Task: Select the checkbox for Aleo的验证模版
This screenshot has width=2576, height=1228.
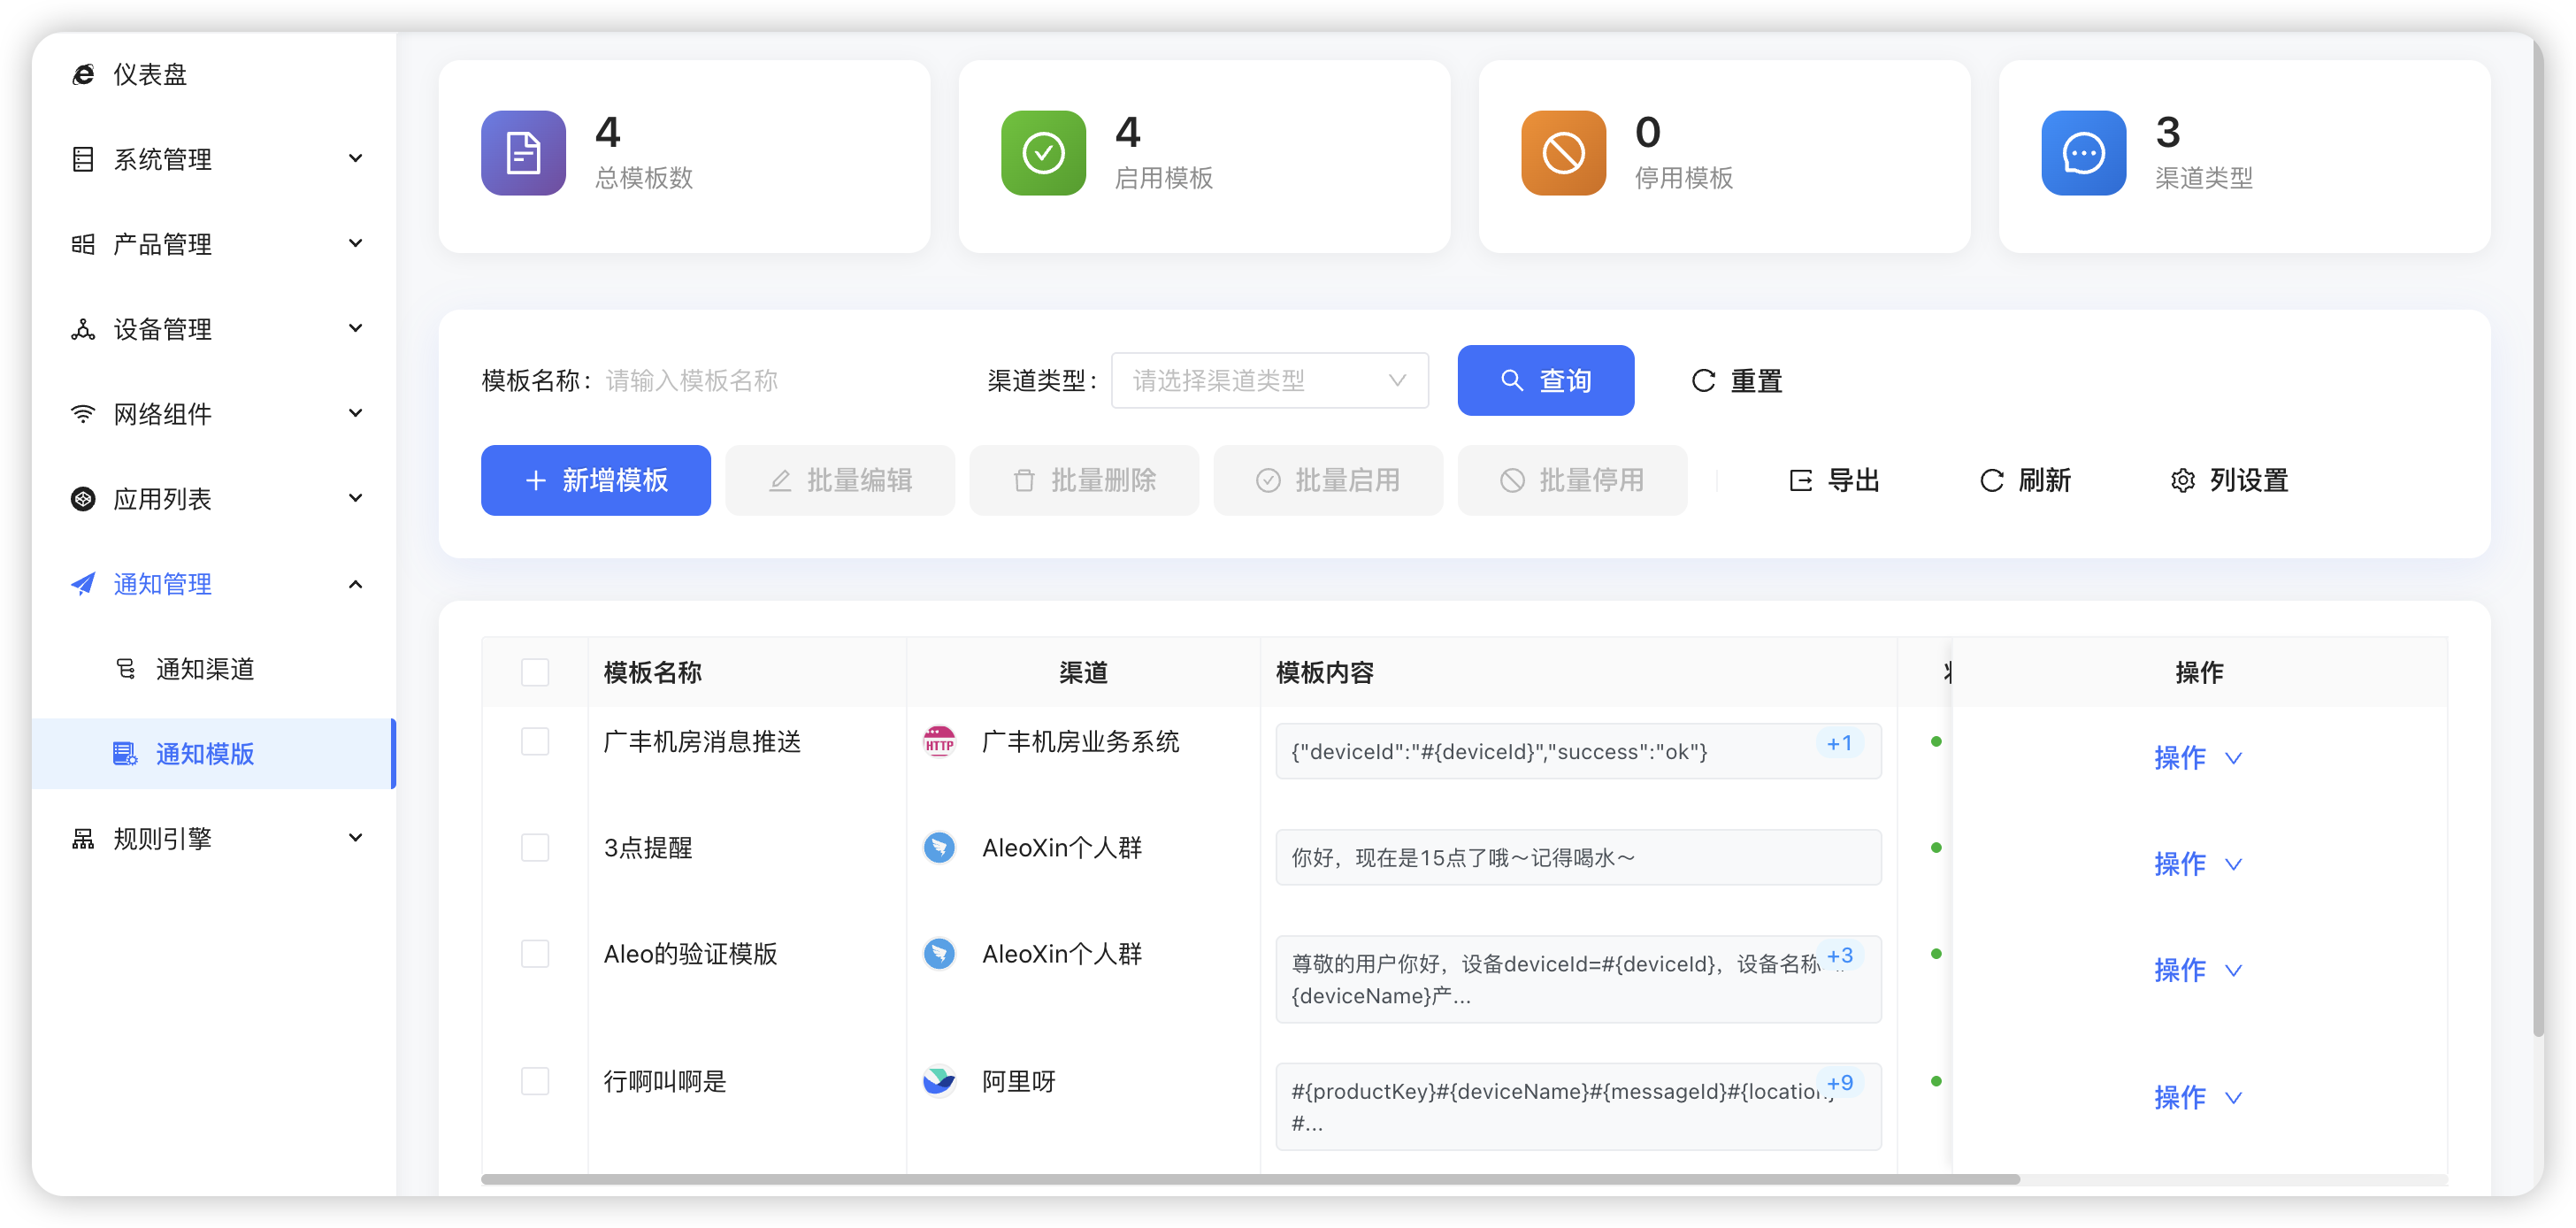Action: click(536, 953)
